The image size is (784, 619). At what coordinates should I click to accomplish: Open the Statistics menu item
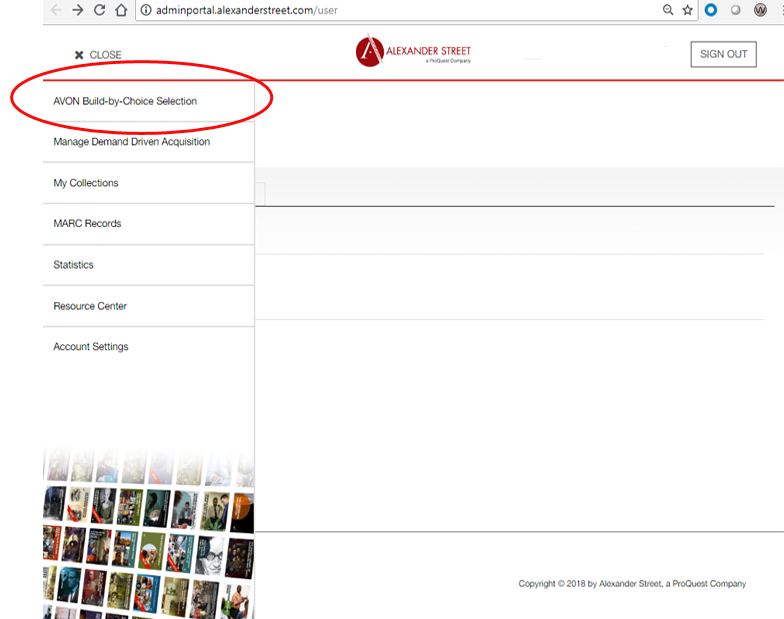tap(73, 265)
